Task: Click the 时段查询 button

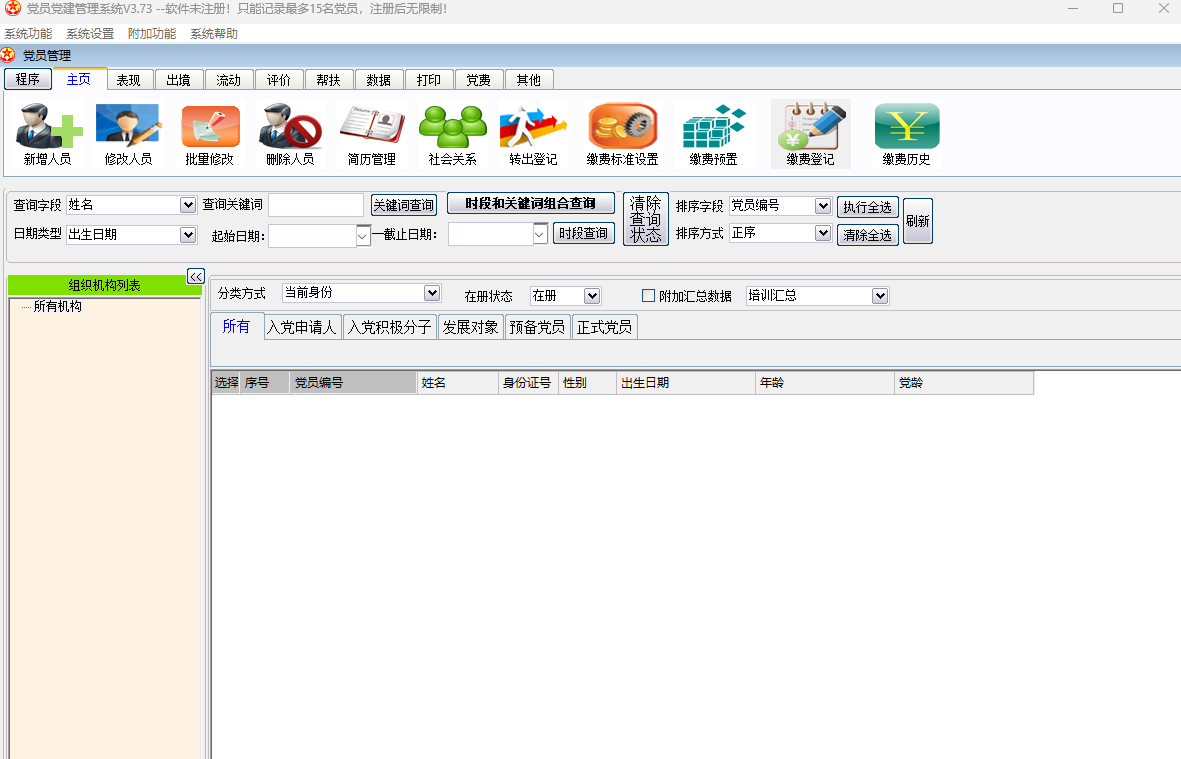Action: tap(584, 233)
